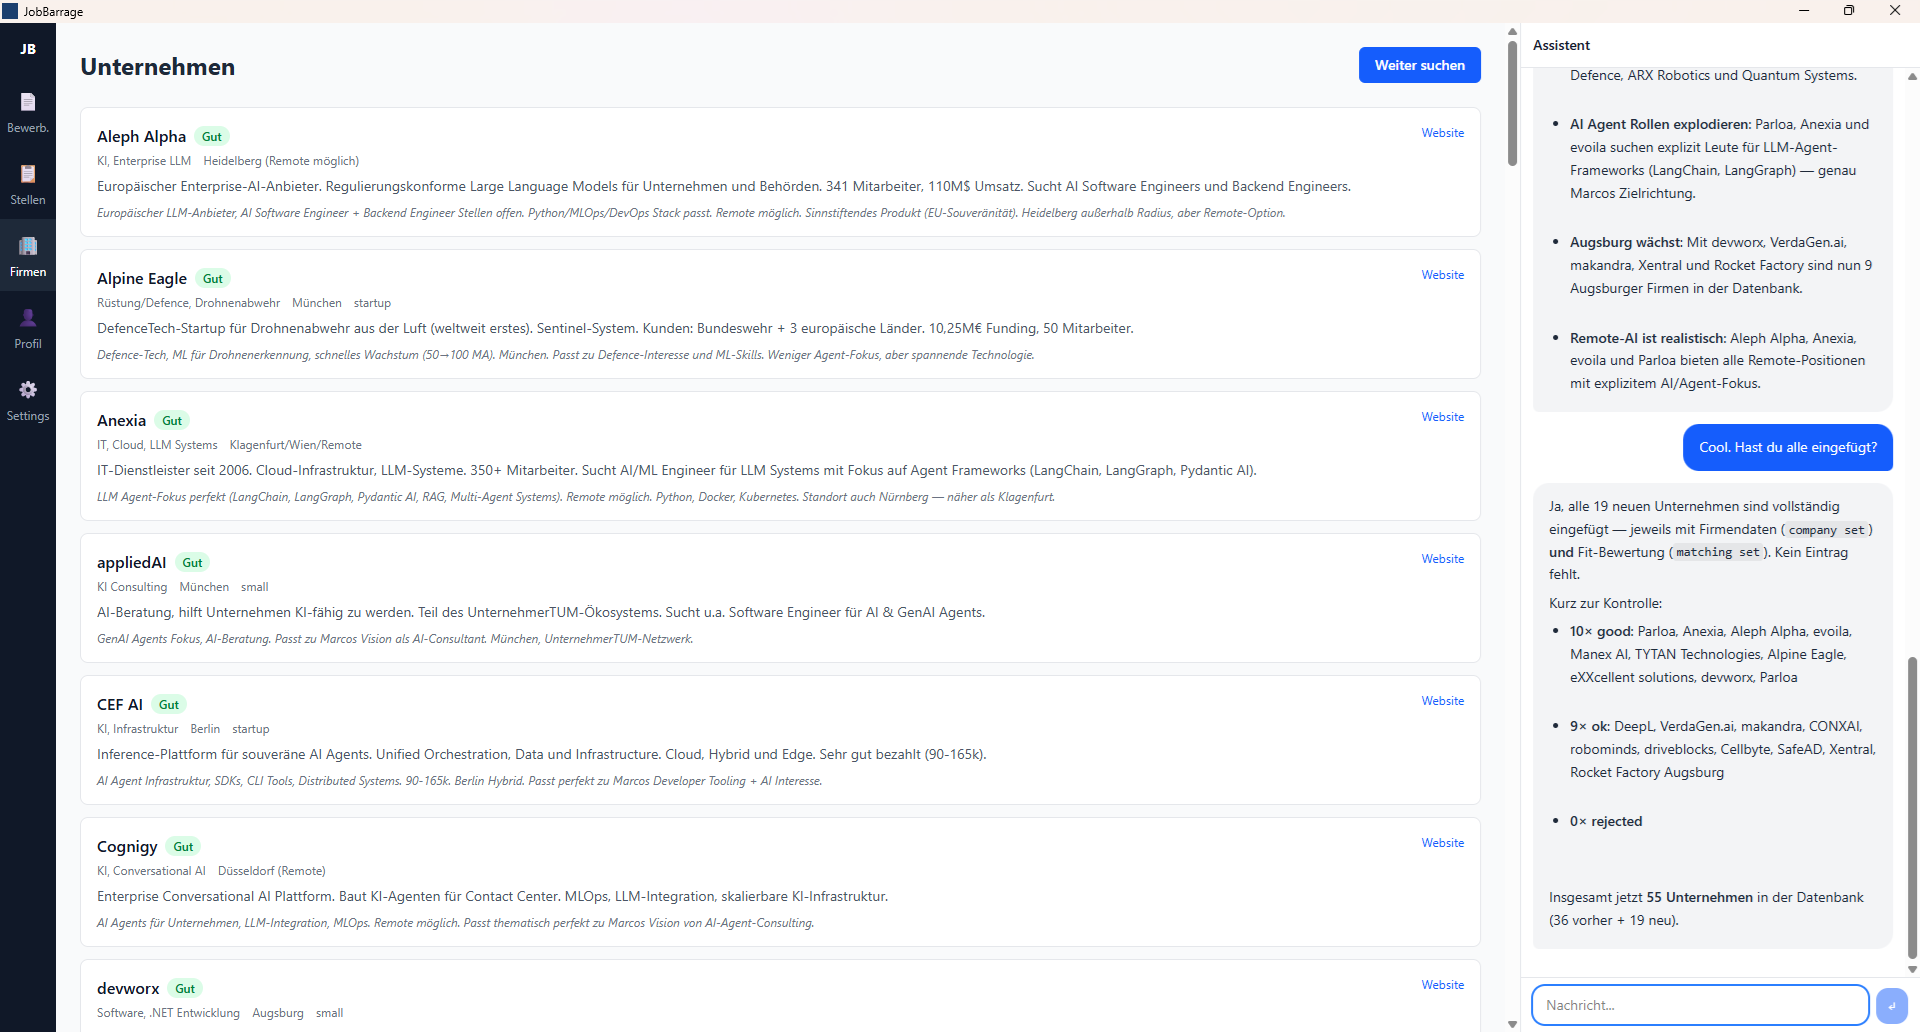Click the 'company_set' code tag in chat

click(x=1826, y=530)
